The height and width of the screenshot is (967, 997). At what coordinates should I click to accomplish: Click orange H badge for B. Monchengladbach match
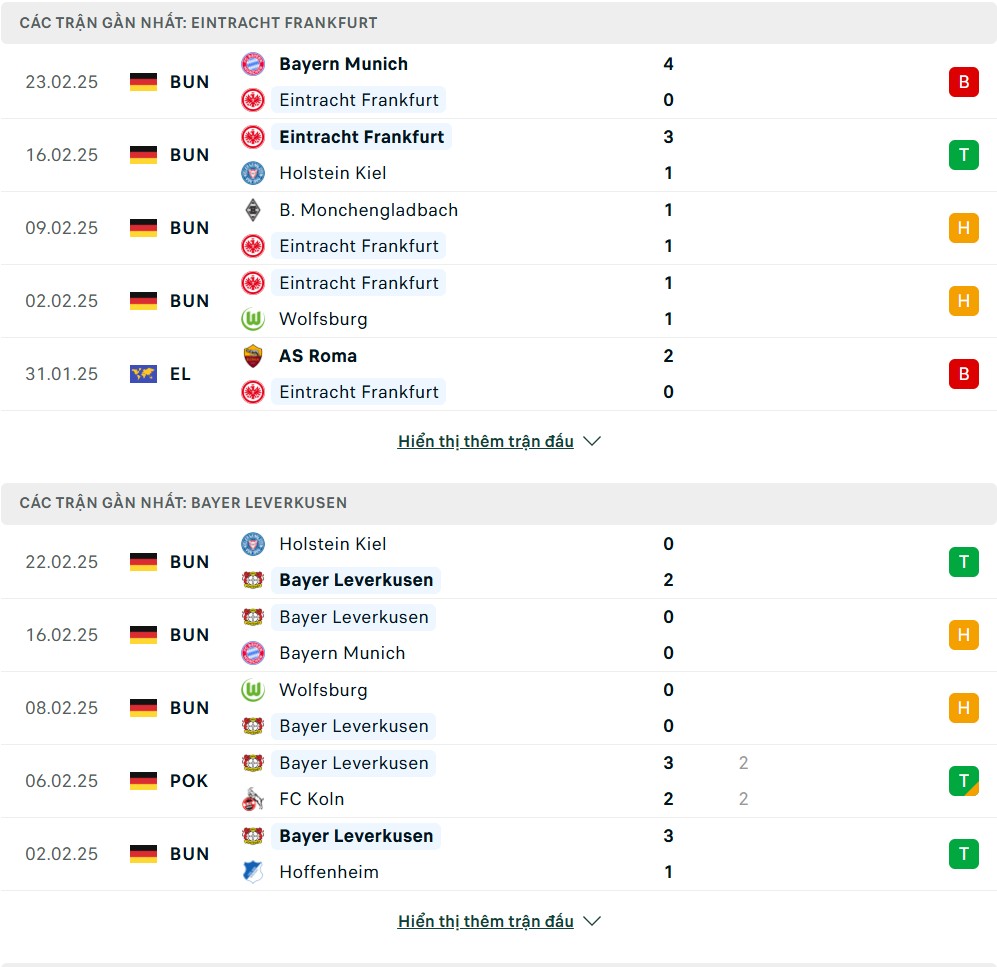click(x=963, y=228)
